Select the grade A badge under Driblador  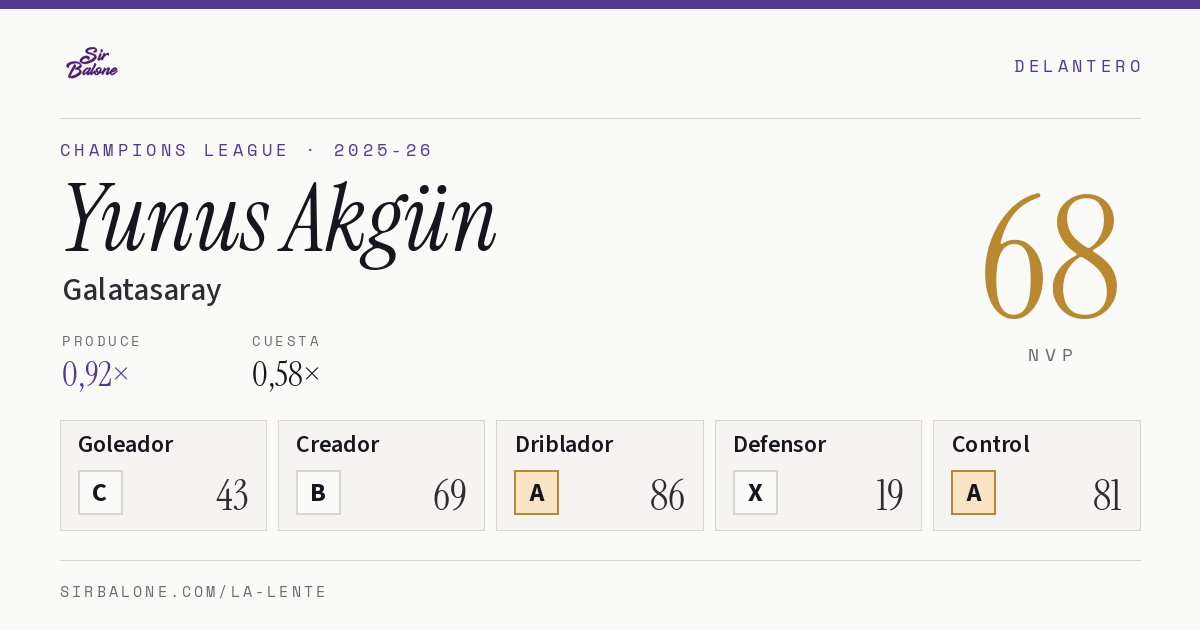coord(537,492)
